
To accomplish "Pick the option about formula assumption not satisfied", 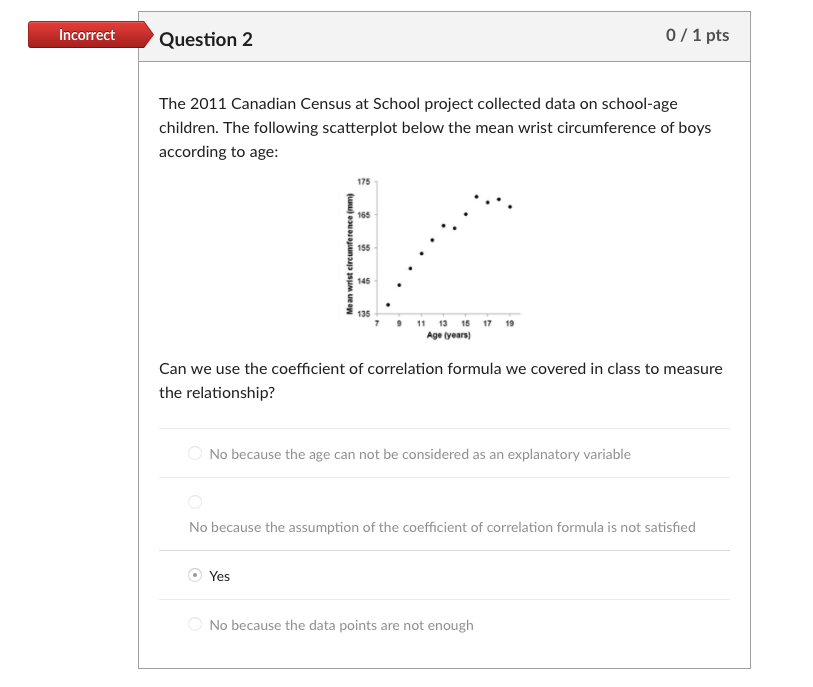I will point(442,527).
